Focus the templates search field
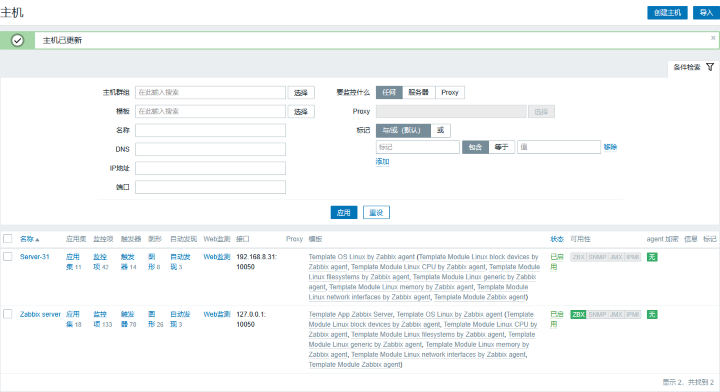Image resolution: width=720 pixels, height=392 pixels. click(210, 111)
